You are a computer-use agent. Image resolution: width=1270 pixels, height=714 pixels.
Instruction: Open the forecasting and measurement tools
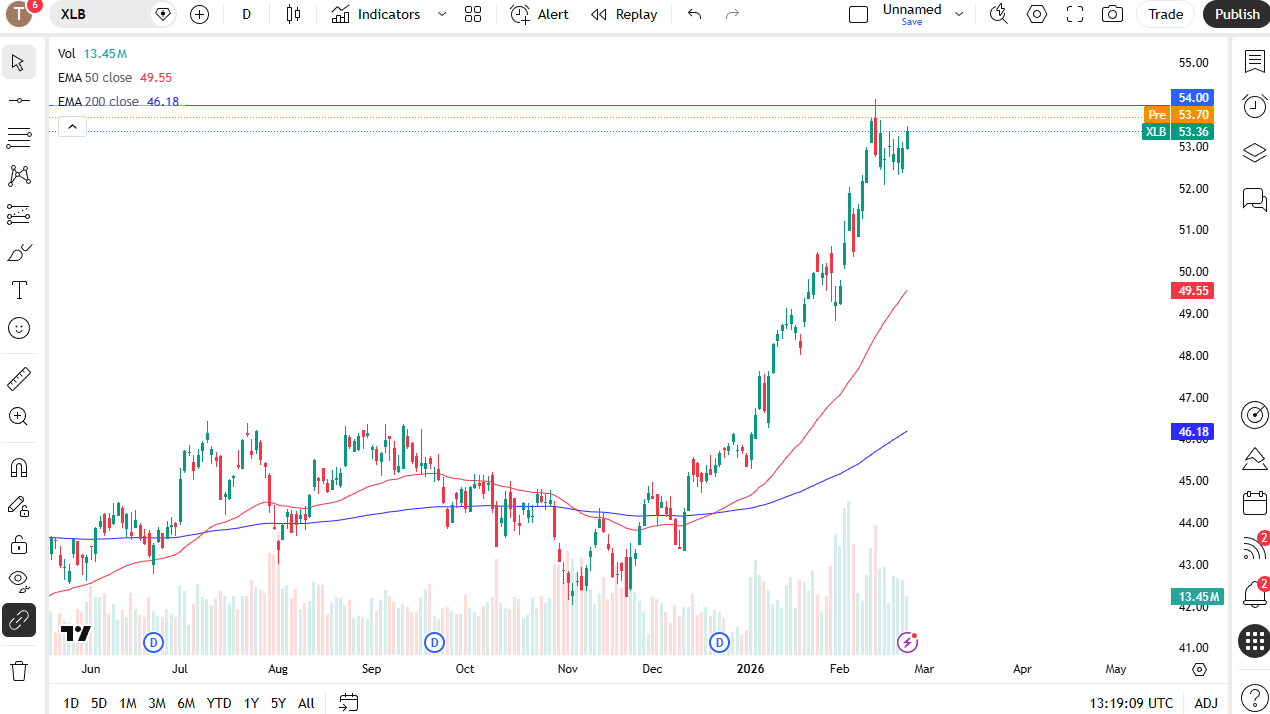coord(18,214)
